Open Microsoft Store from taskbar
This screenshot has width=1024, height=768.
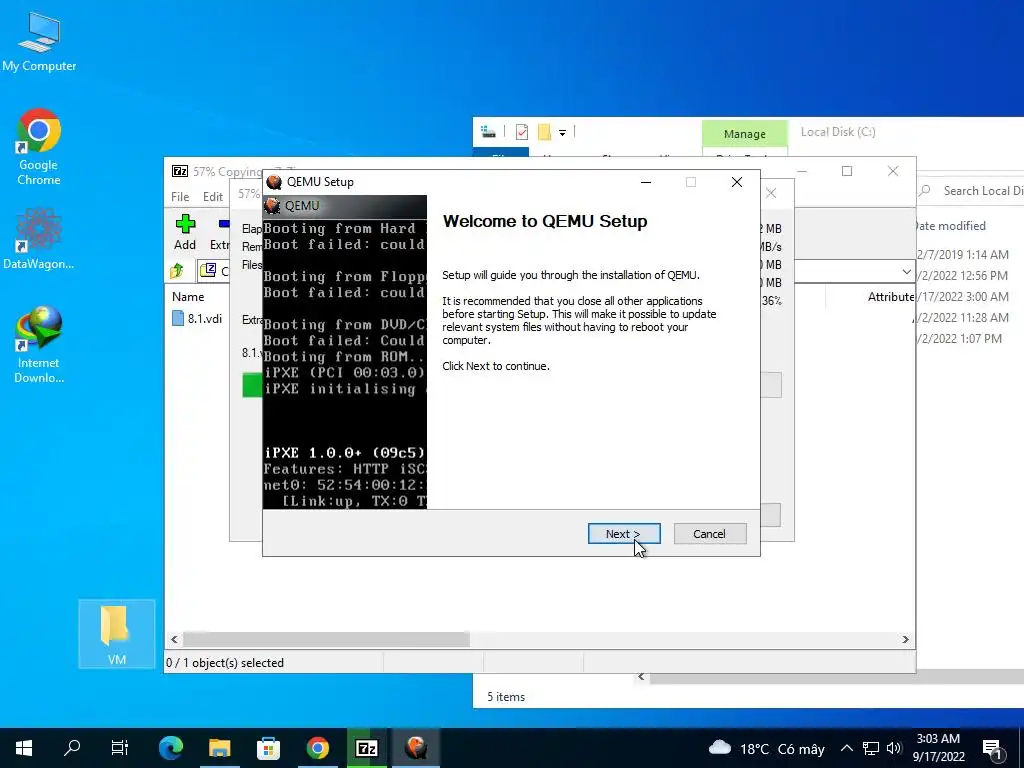click(268, 748)
